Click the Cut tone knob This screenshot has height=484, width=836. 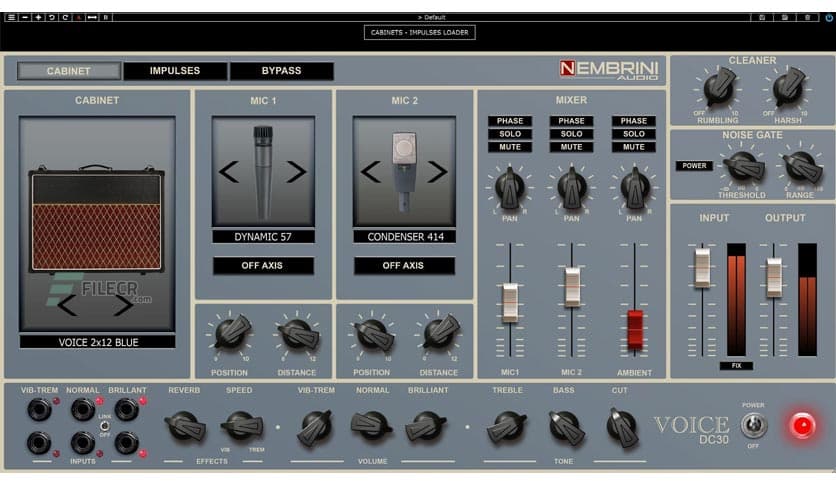pyautogui.click(x=622, y=427)
